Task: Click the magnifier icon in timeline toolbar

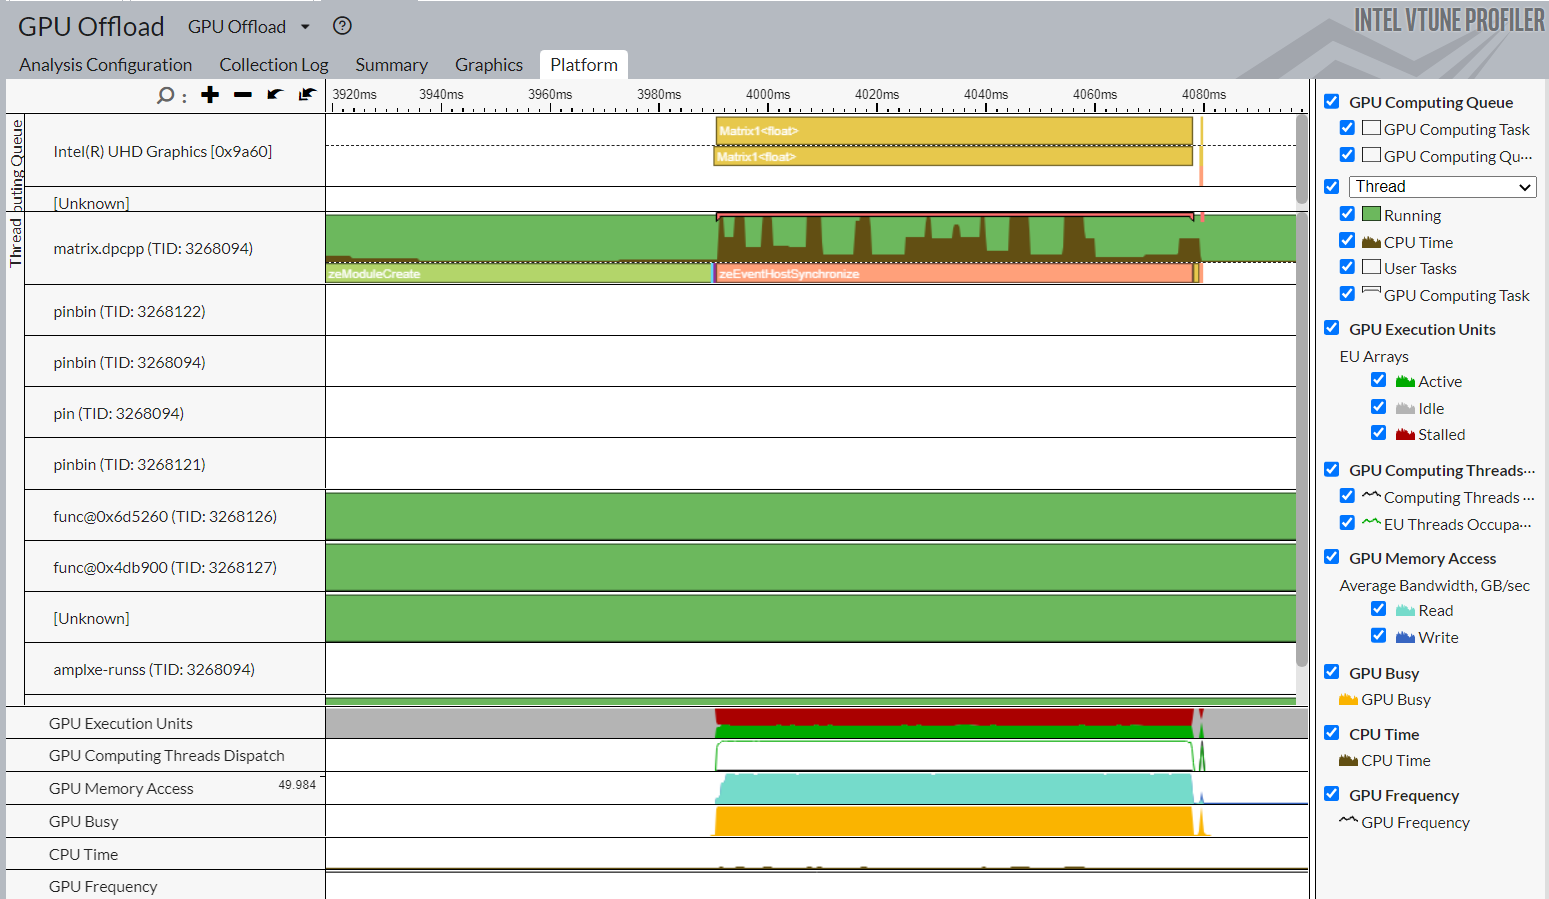Action: 166,96
